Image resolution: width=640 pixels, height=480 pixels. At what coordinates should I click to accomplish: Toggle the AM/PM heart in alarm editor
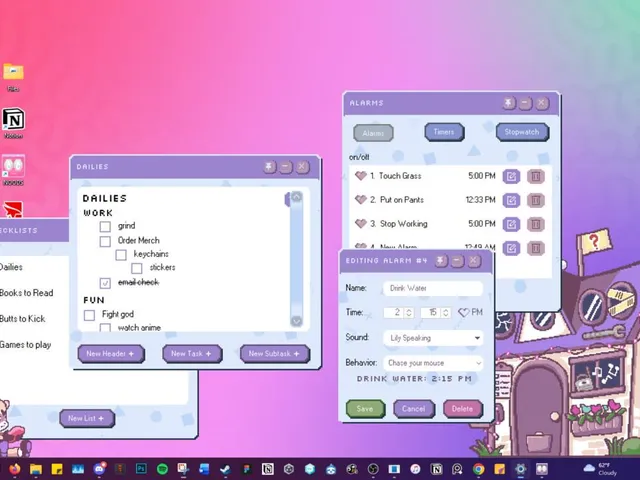[463, 313]
